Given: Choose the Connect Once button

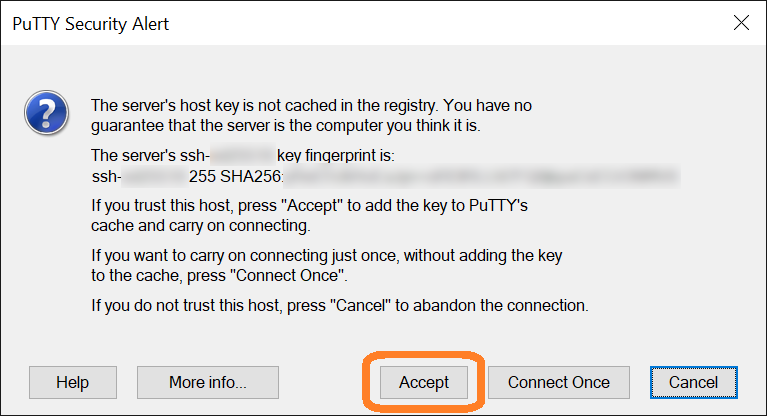Looking at the screenshot, I should (x=559, y=382).
